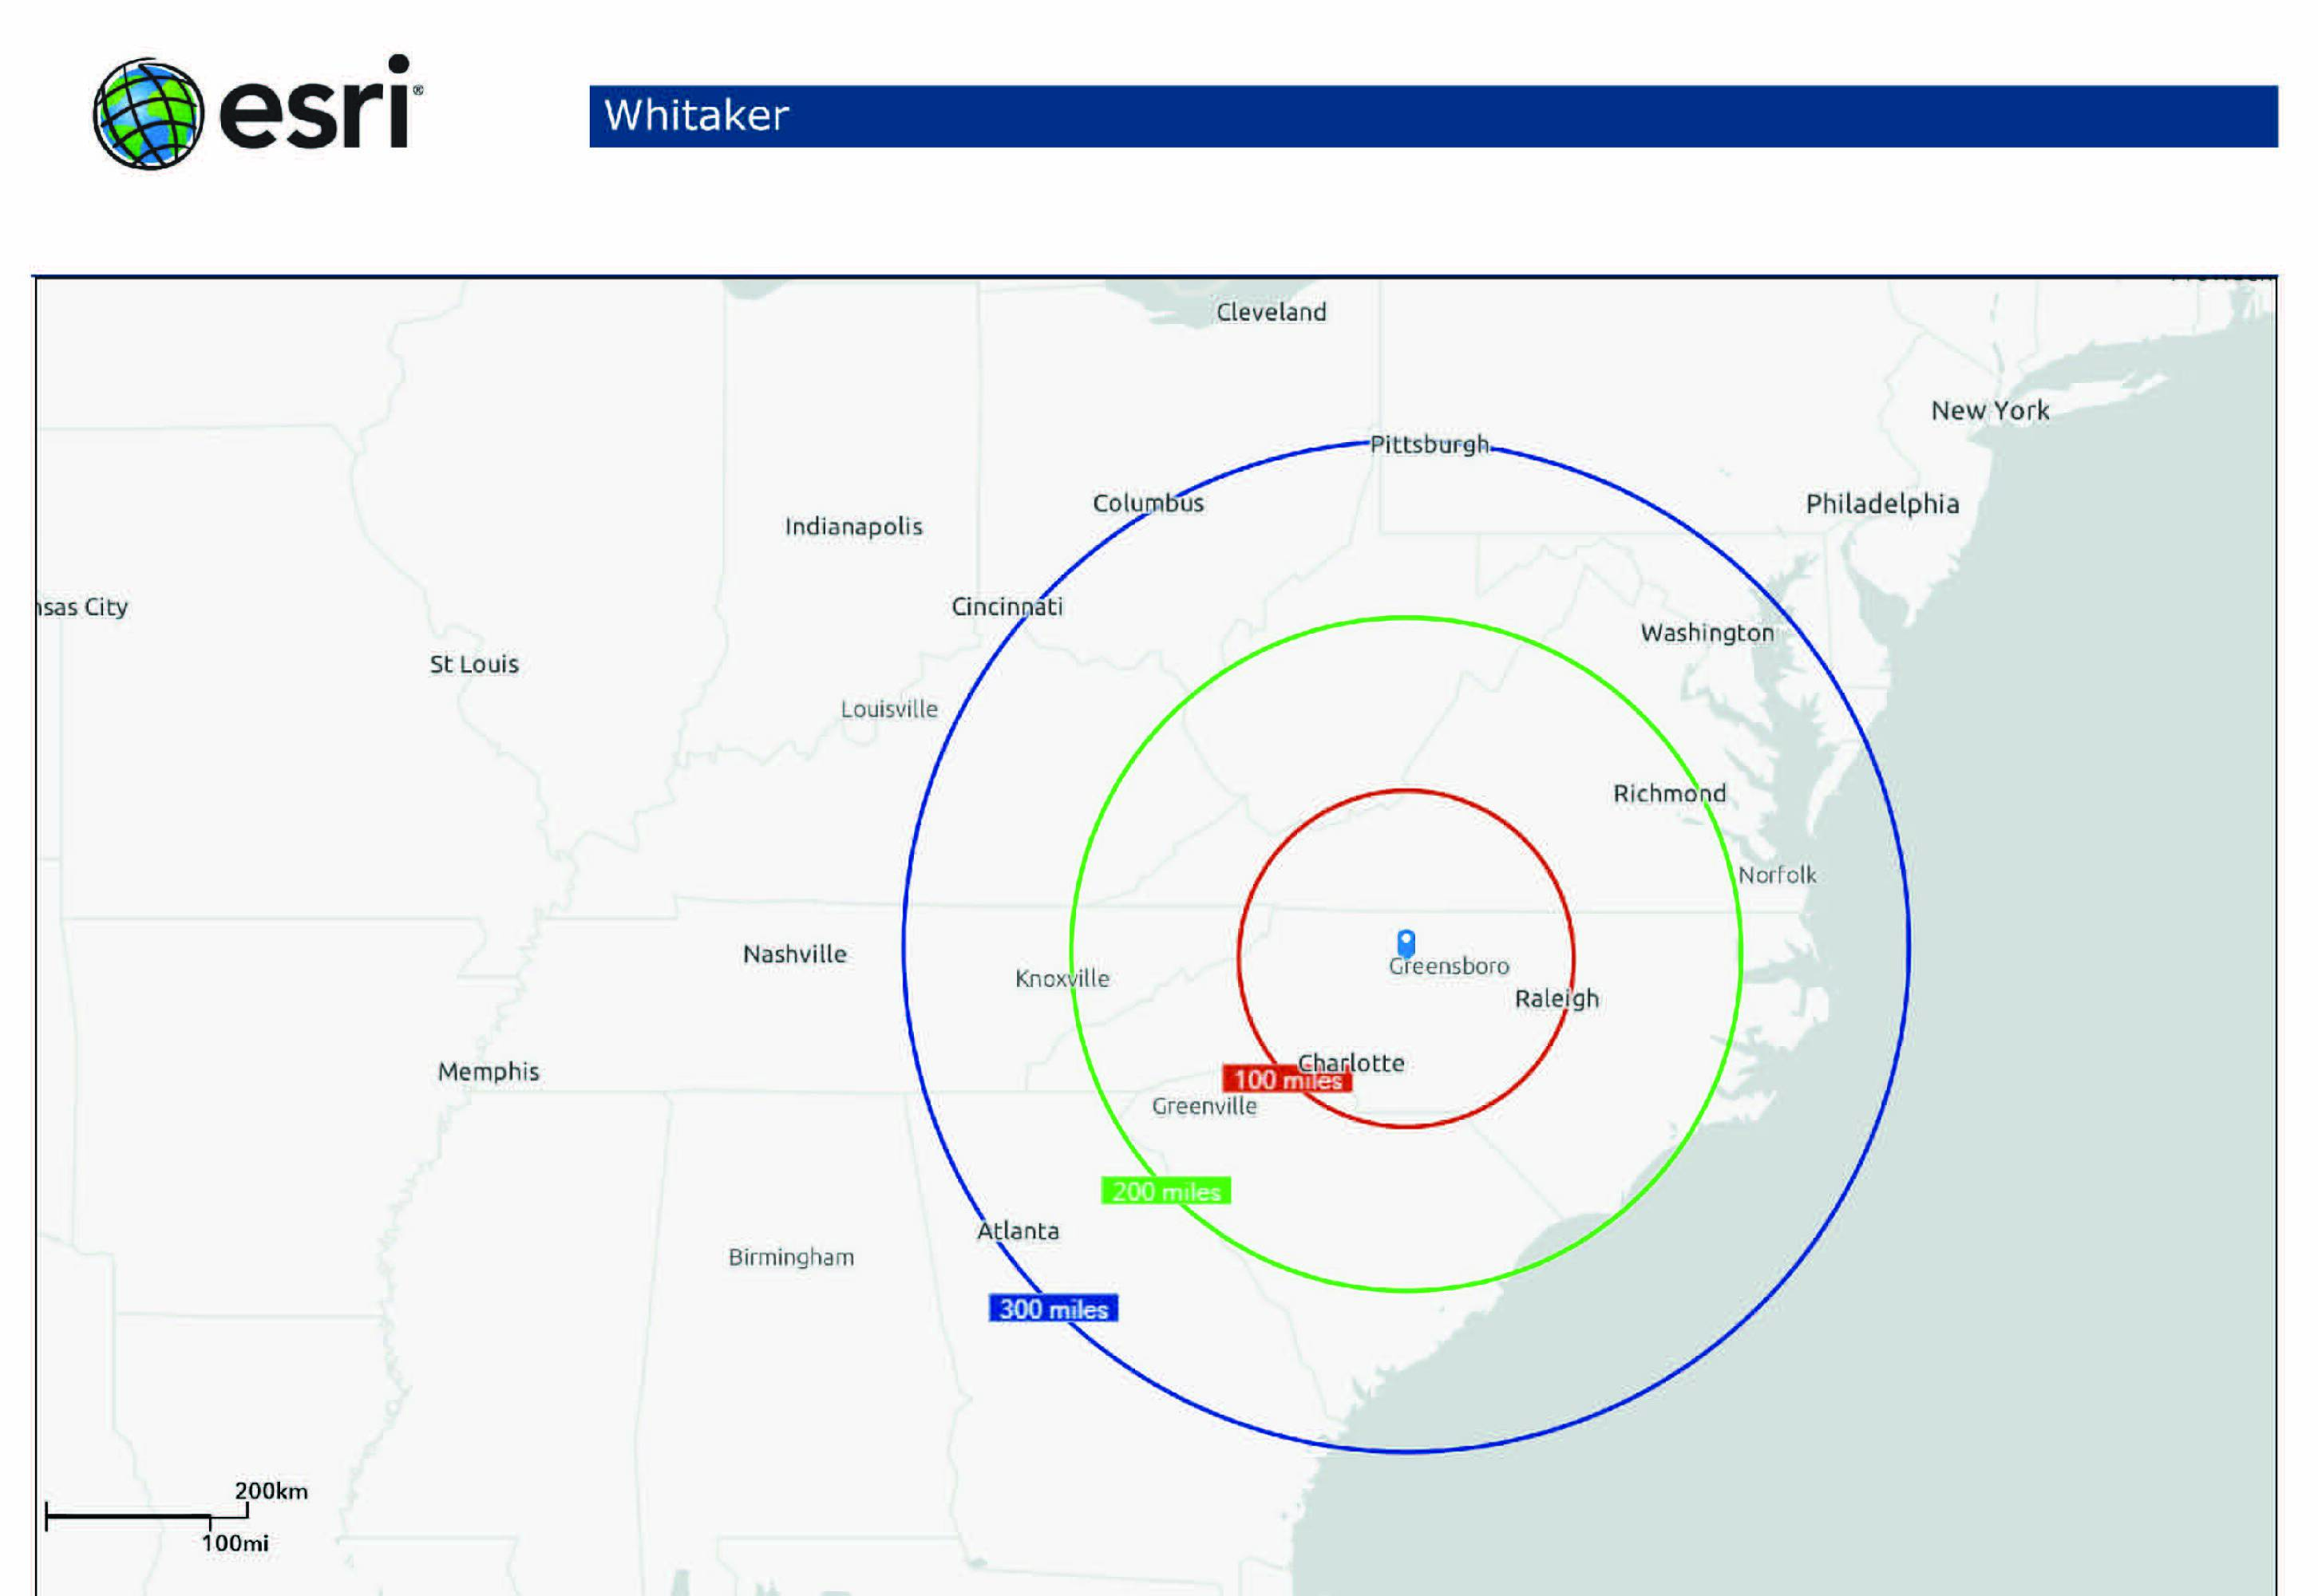Click the Cleveland city label
Viewport: 2318px width, 1596px height.
[1271, 312]
